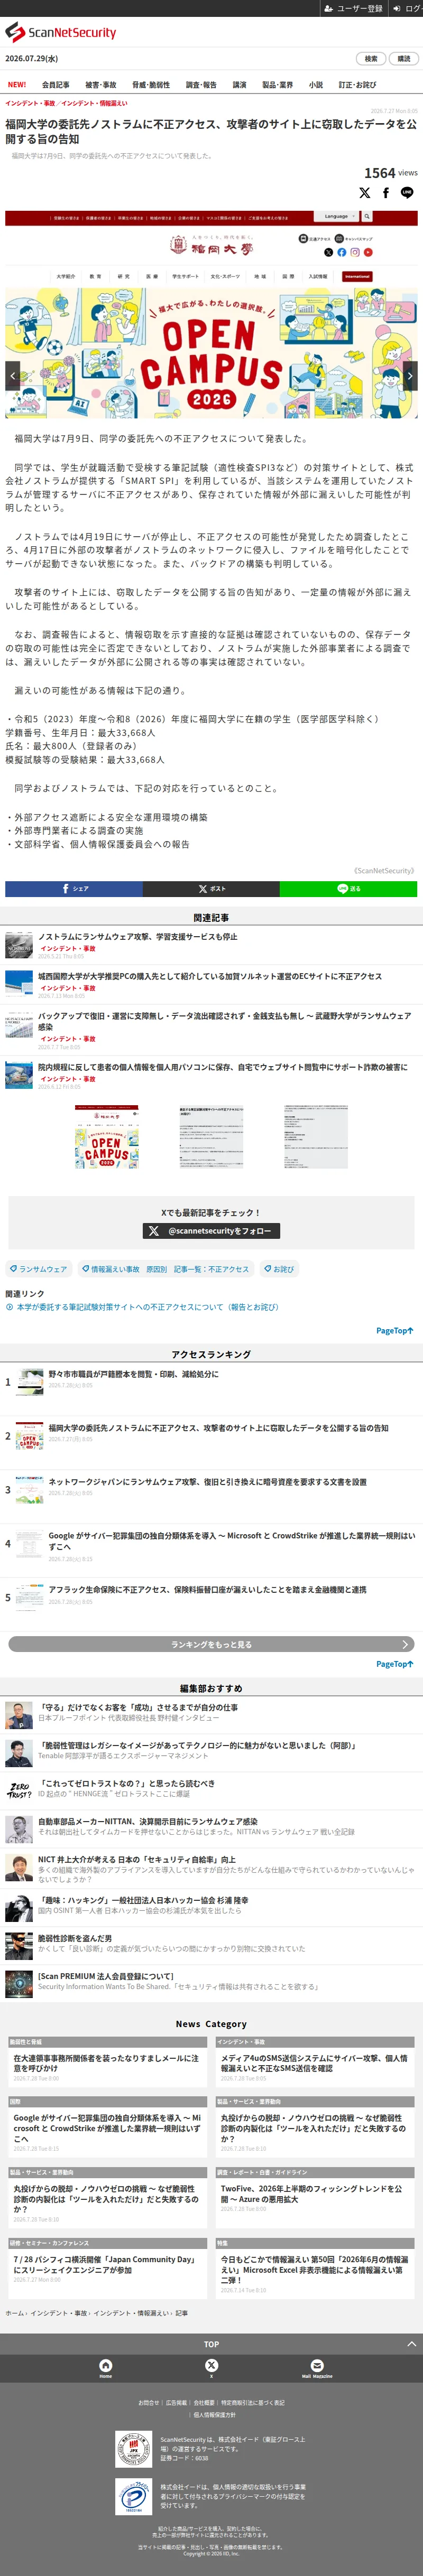423x2576 pixels.
Task: Click the PageTop link above アクセスランキング
Action: pyautogui.click(x=394, y=1331)
